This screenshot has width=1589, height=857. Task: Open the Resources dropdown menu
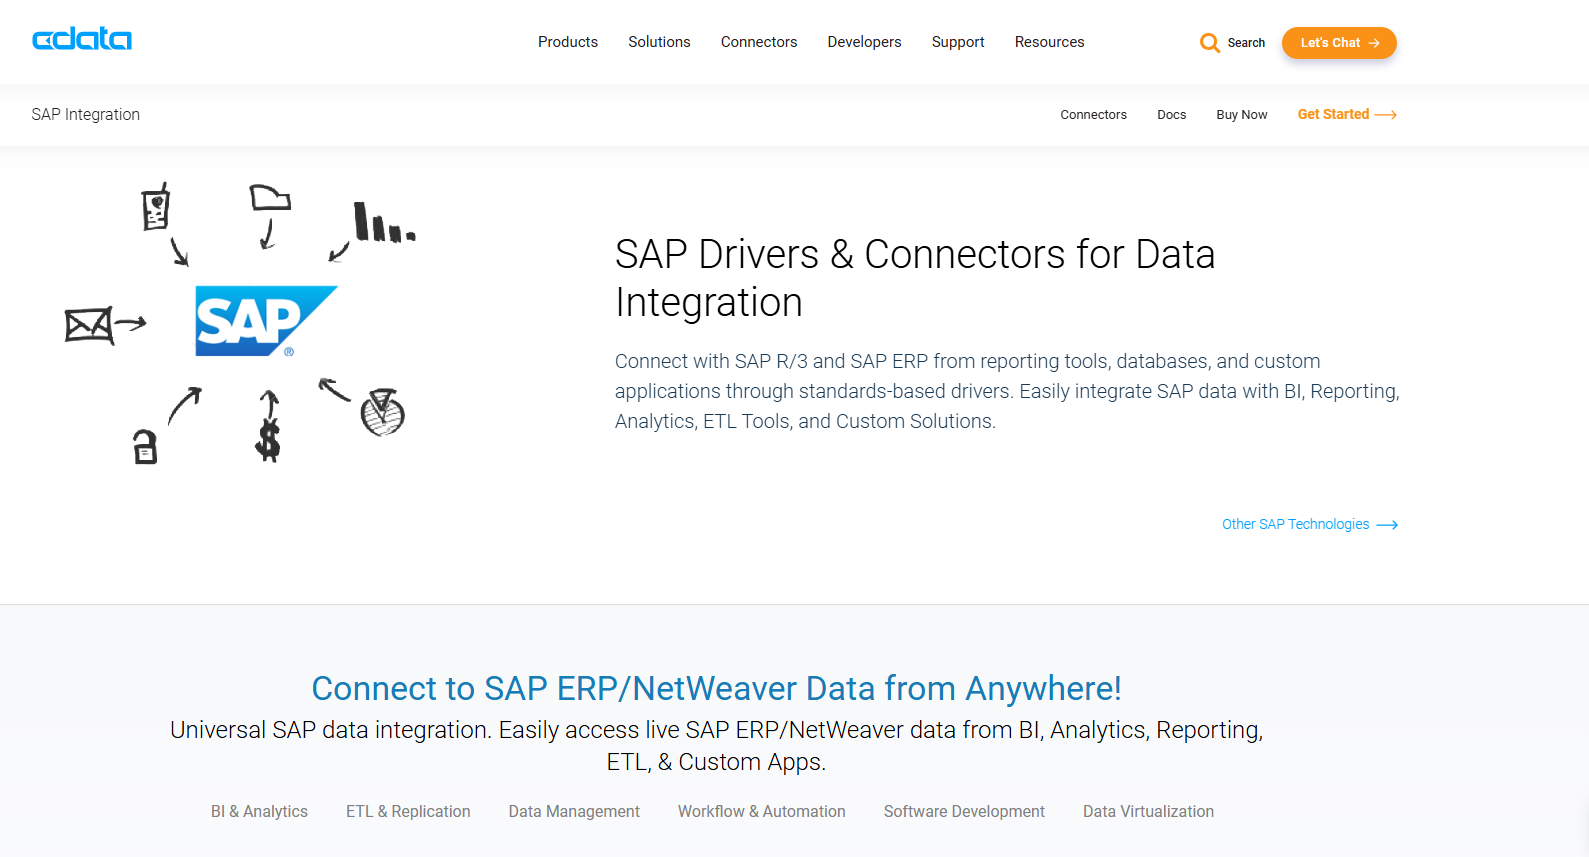point(1049,42)
